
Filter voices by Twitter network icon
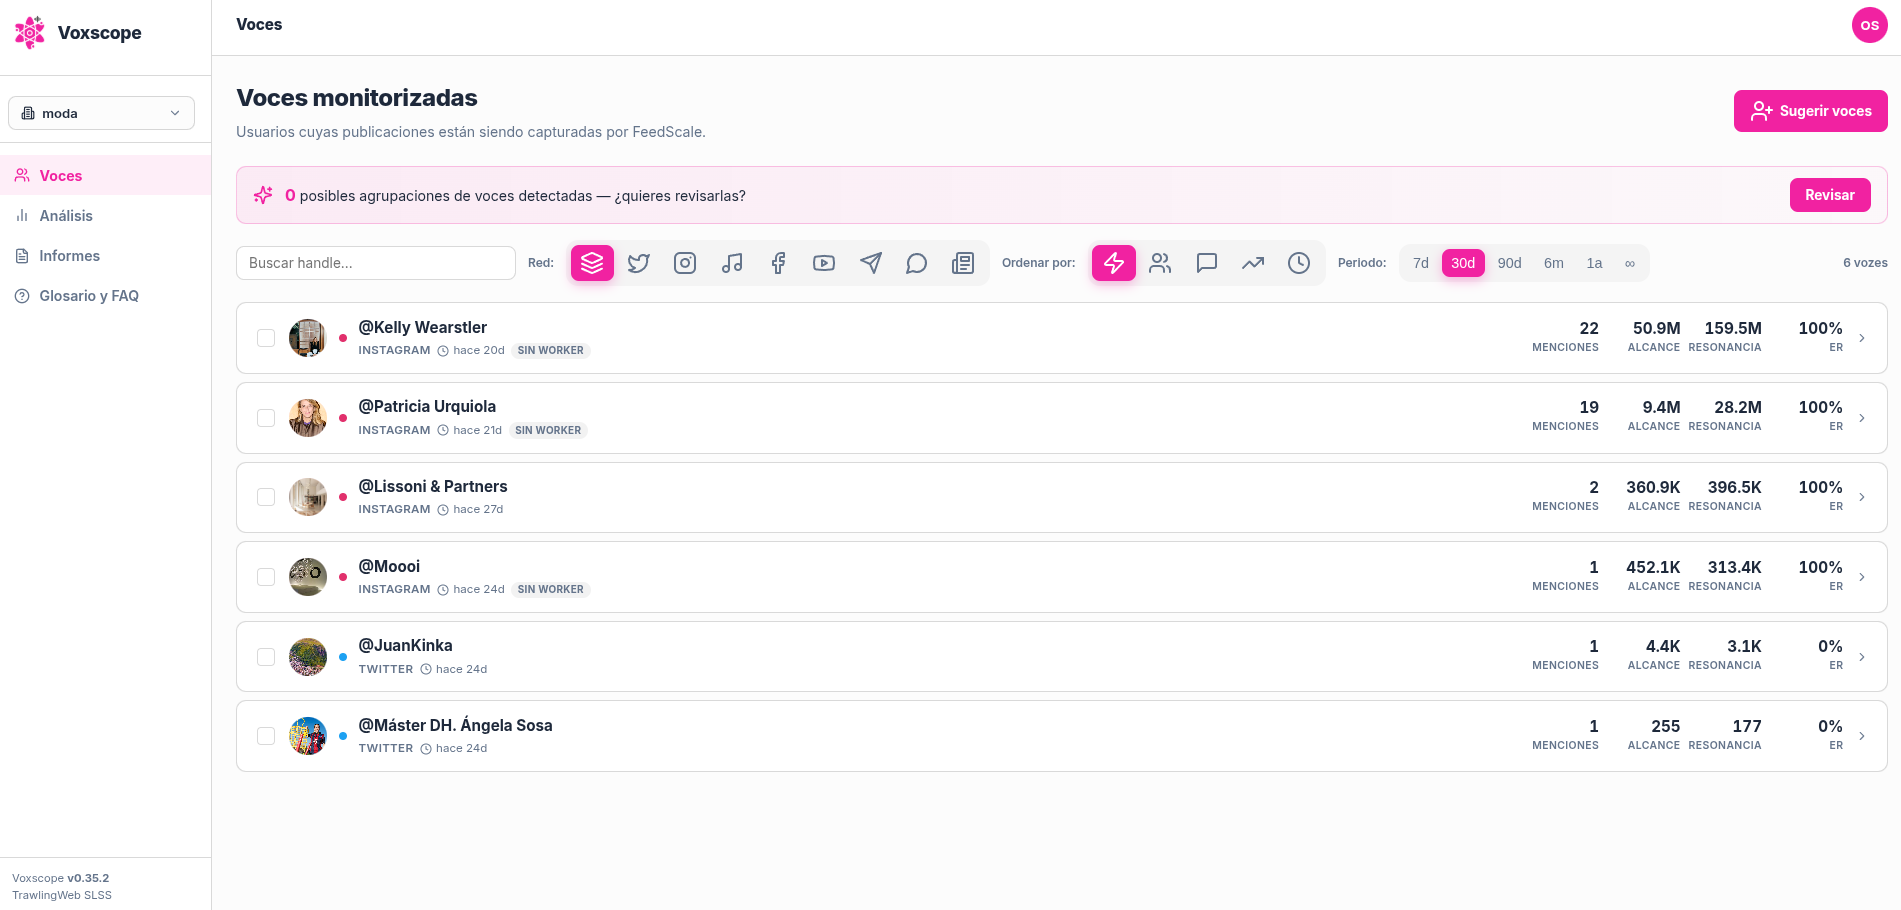coord(638,263)
